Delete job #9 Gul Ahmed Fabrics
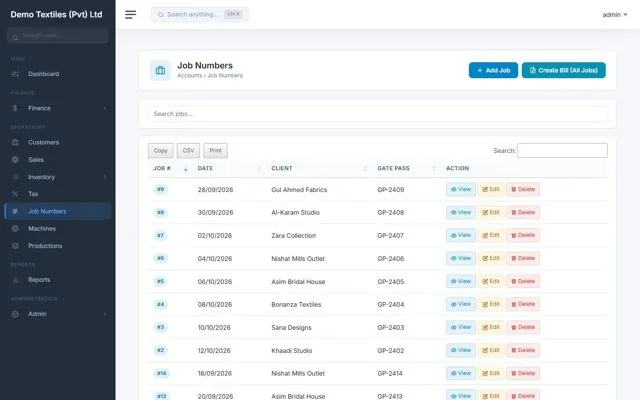Screen dimensions: 640x400 point(523,189)
